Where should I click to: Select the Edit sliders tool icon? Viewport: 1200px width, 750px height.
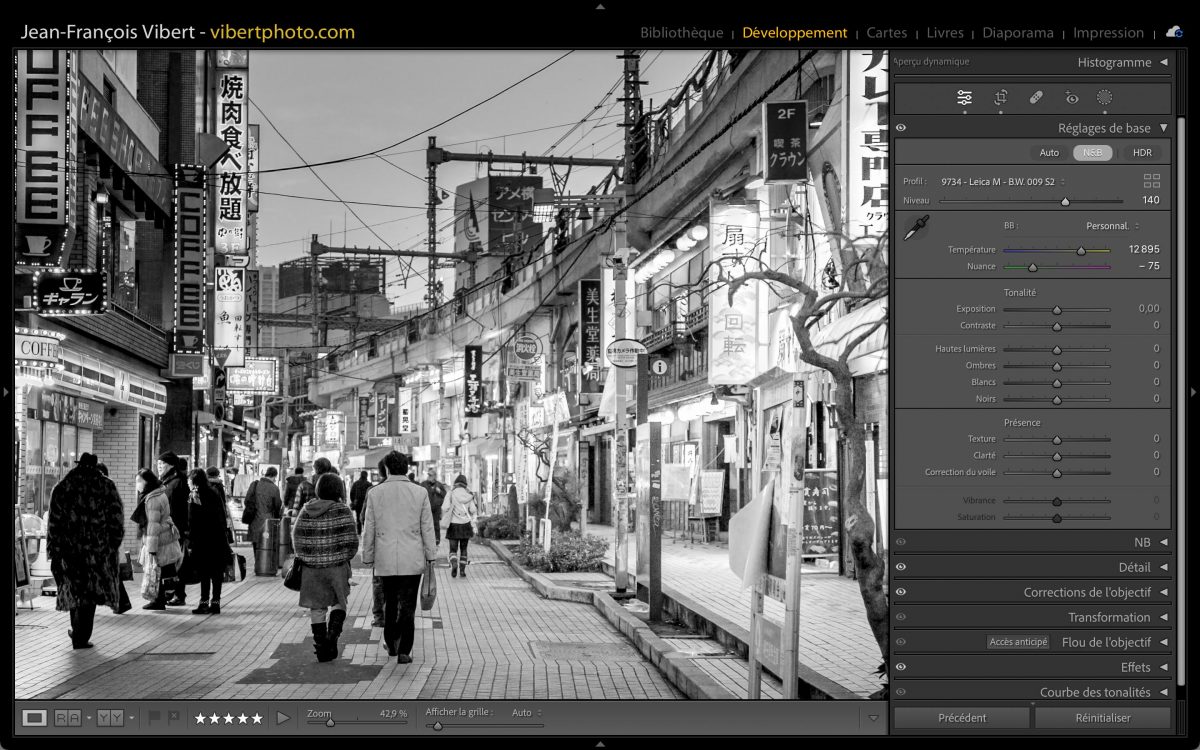(x=964, y=97)
